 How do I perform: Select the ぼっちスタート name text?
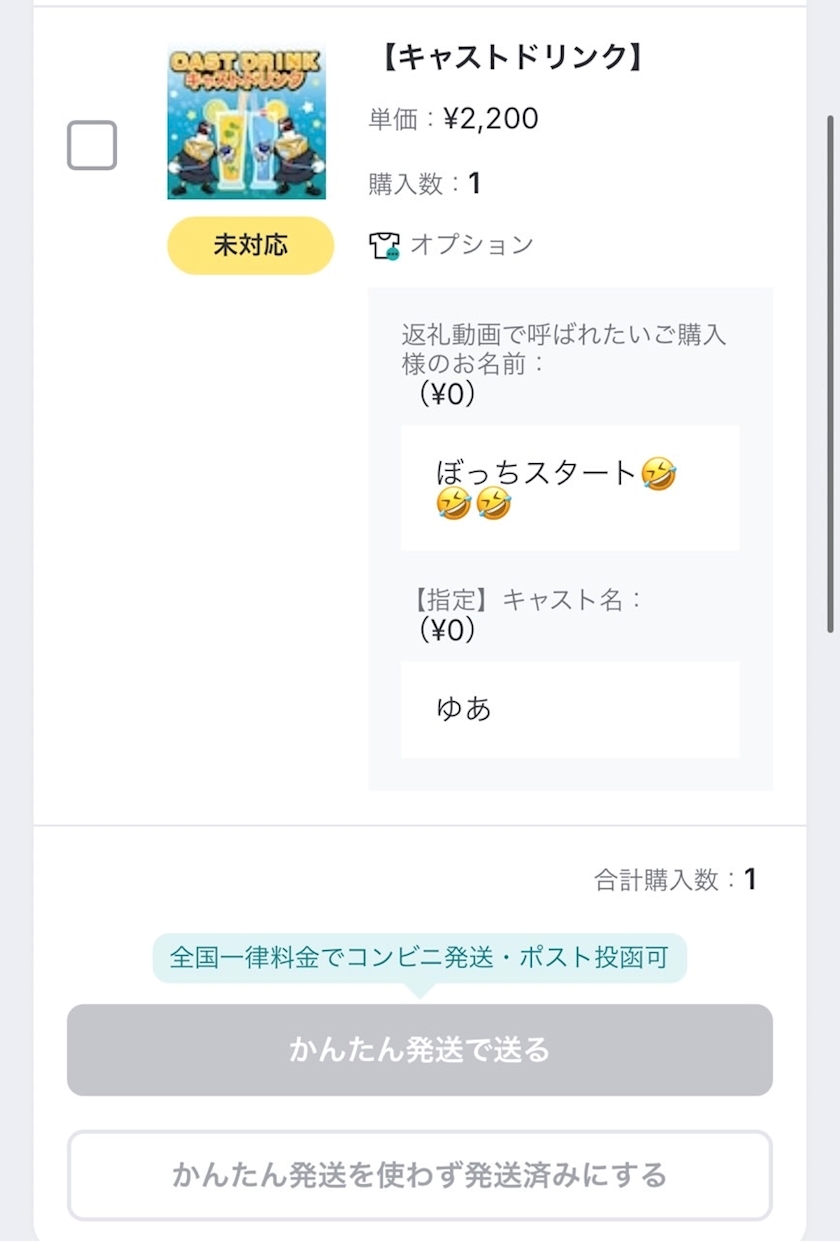point(536,472)
